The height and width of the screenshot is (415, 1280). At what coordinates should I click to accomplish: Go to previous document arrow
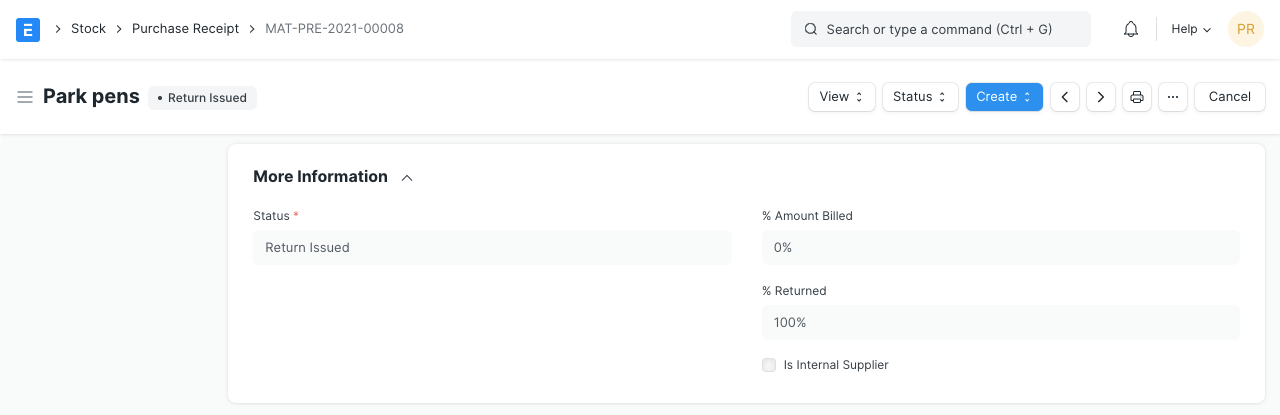[x=1065, y=97]
